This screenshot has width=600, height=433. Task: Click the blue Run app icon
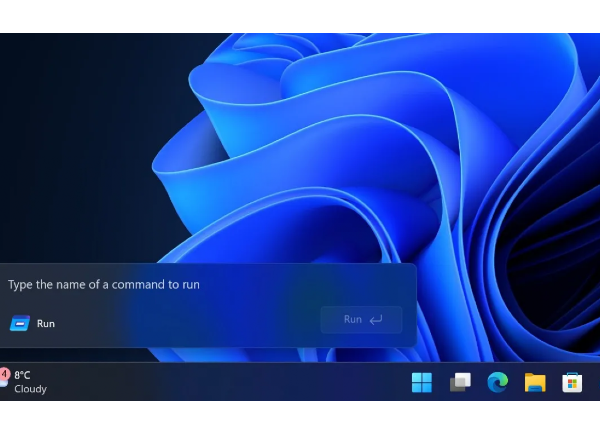point(20,323)
